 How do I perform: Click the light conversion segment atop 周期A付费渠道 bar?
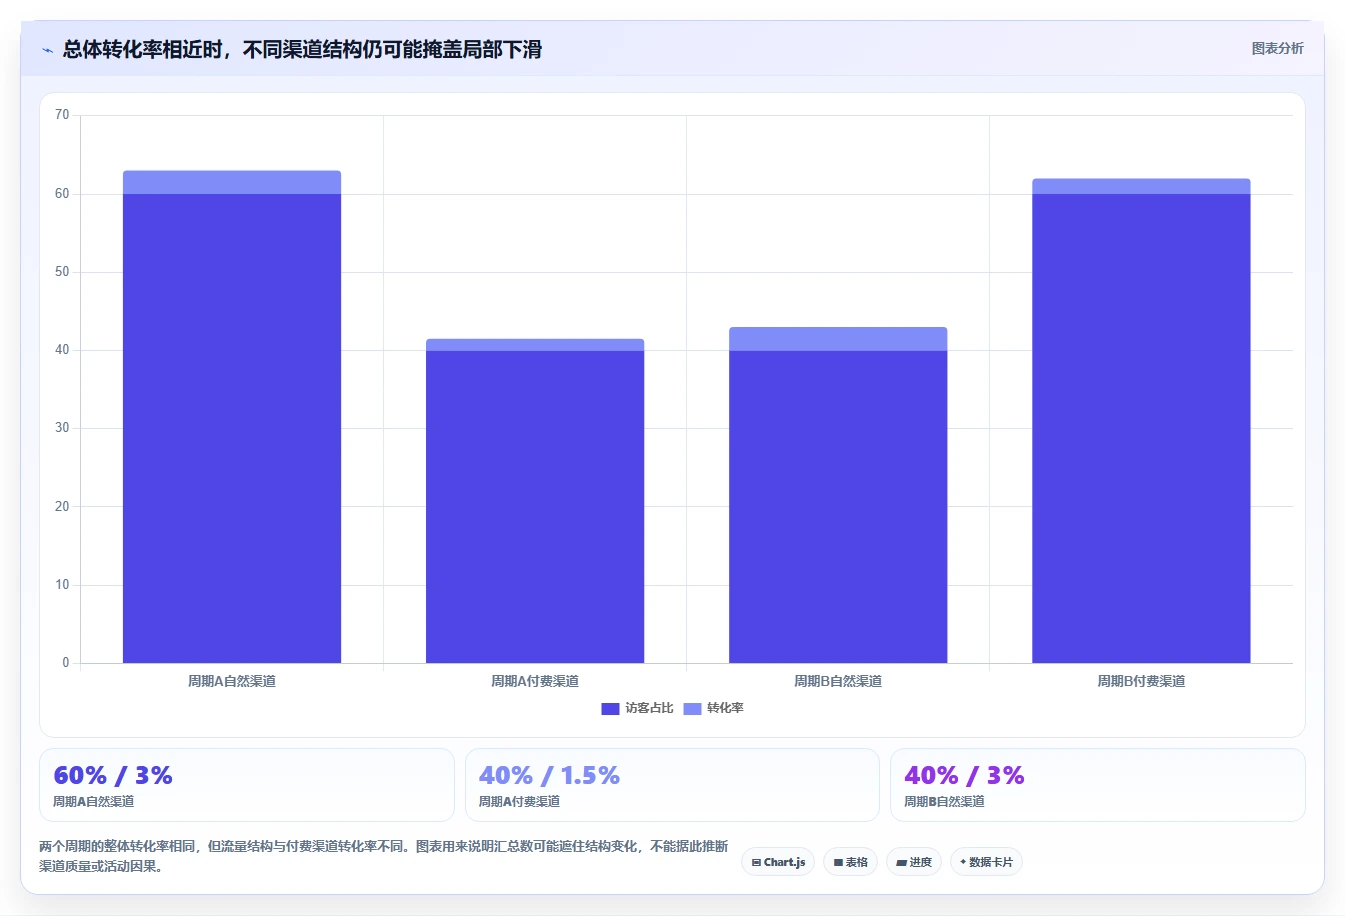point(535,345)
